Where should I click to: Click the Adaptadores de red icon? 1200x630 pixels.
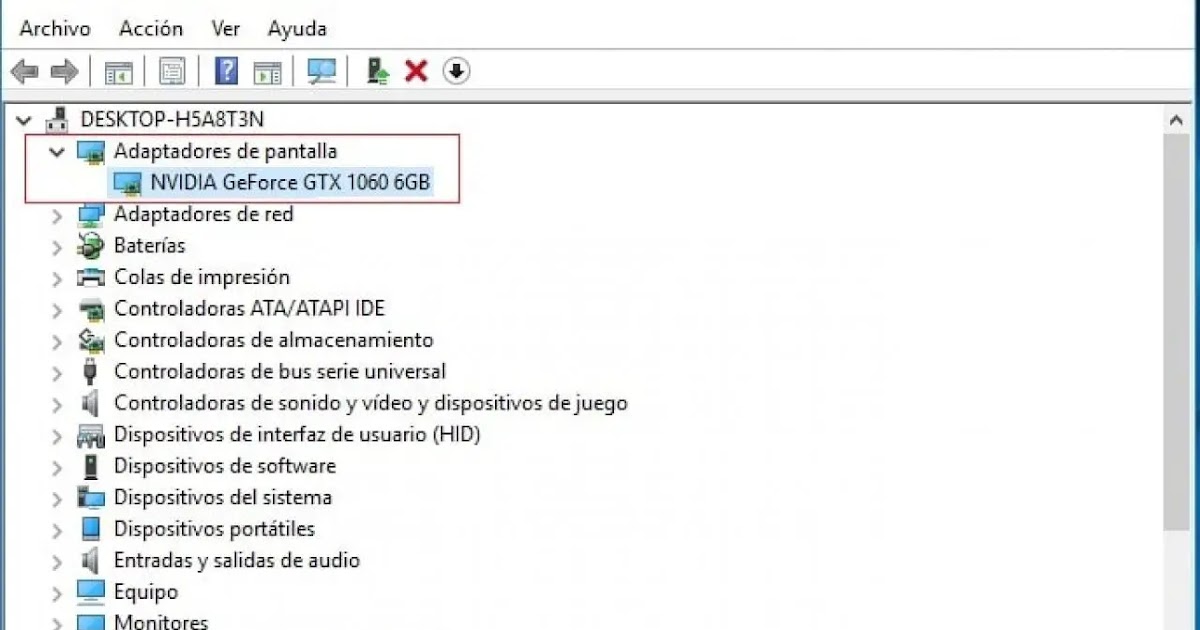point(91,214)
